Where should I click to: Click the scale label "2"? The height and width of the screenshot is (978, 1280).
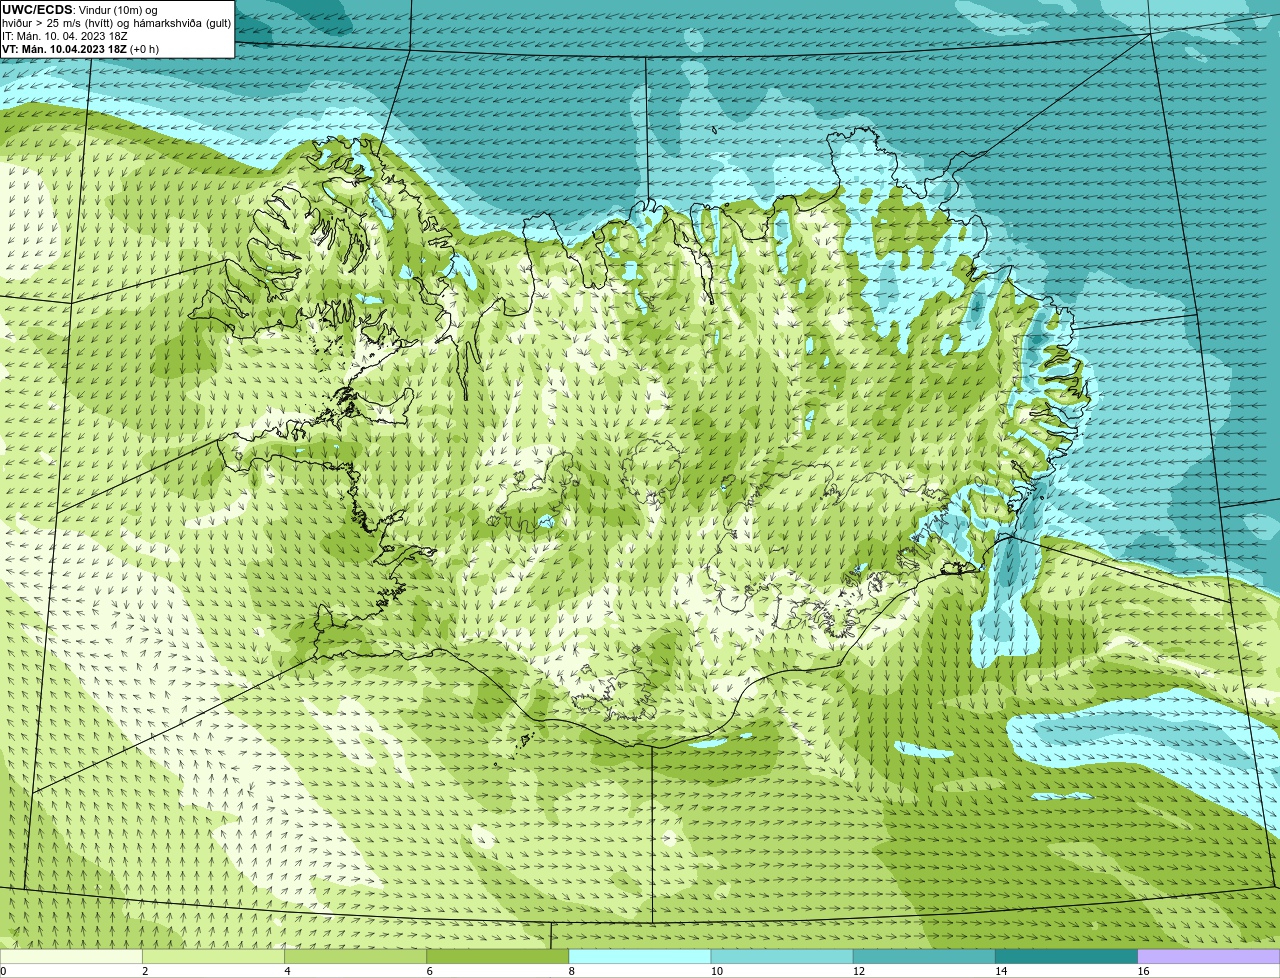pyautogui.click(x=145, y=971)
